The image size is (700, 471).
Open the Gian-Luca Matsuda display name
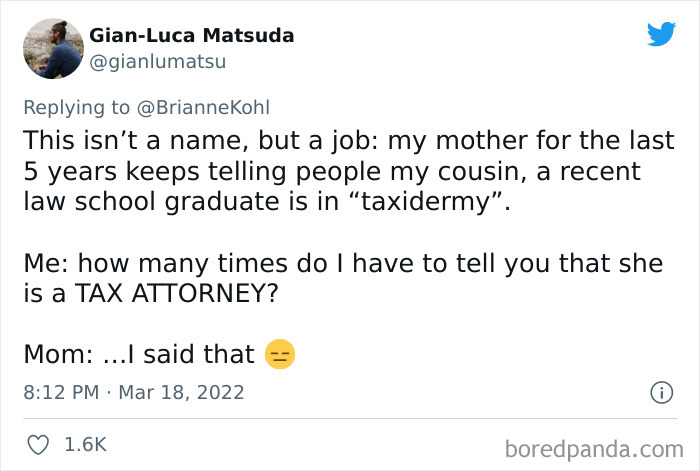click(192, 36)
